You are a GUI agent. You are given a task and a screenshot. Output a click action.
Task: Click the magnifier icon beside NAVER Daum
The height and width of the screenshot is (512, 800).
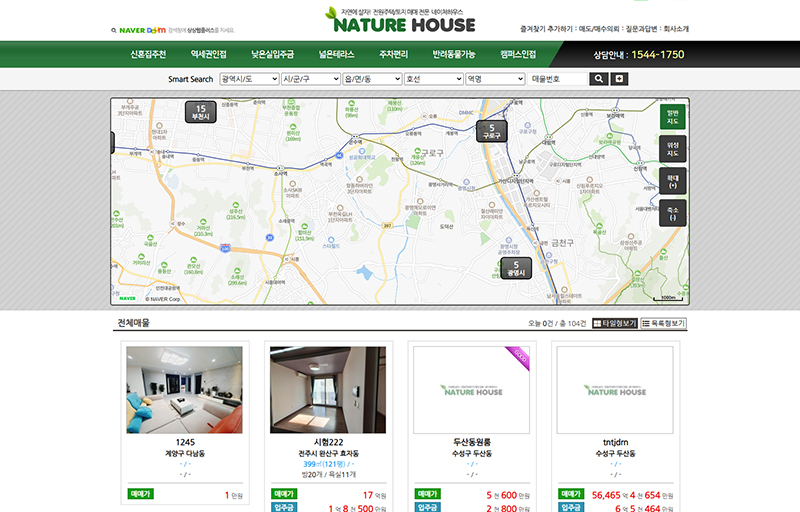[114, 31]
